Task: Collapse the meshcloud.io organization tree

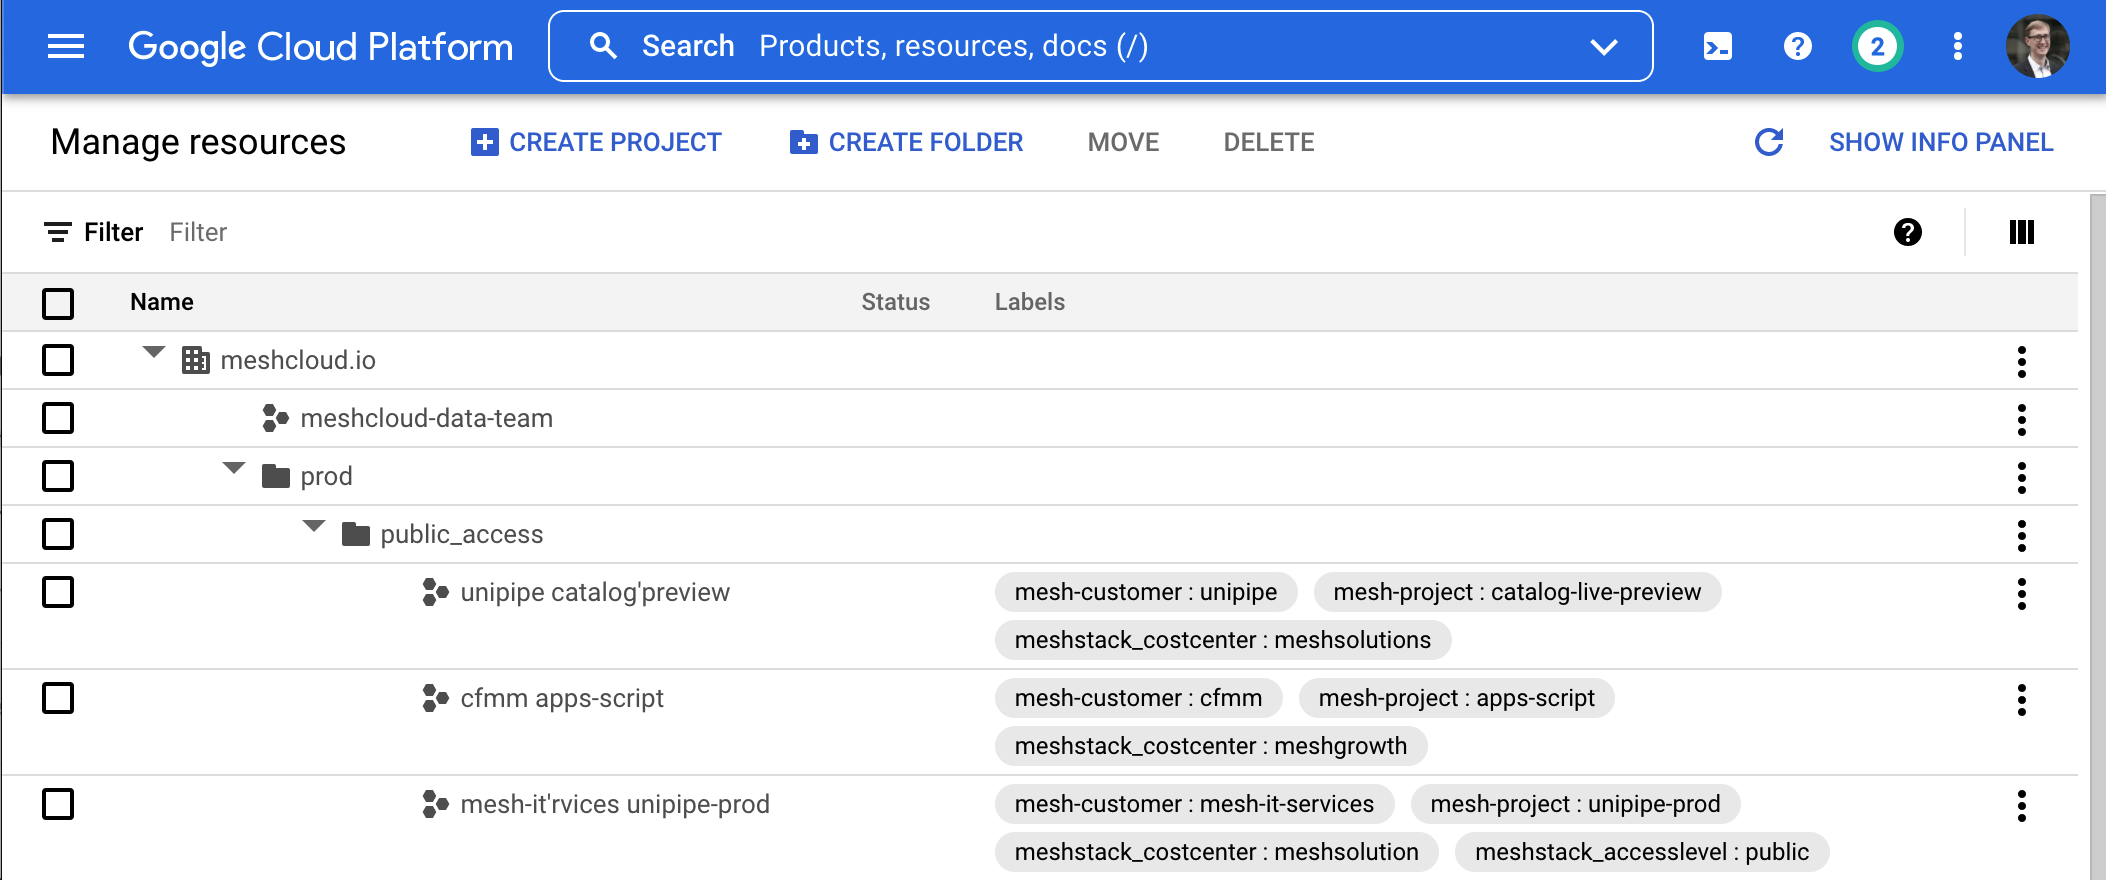Action: [153, 352]
